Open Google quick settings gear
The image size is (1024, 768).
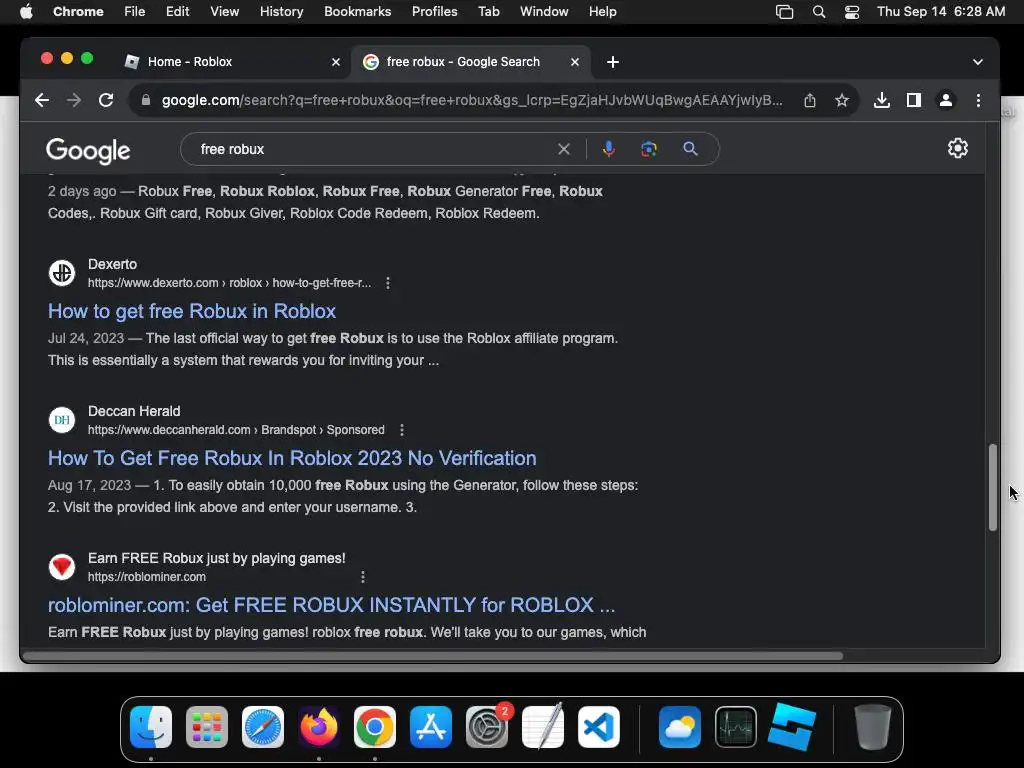[957, 148]
